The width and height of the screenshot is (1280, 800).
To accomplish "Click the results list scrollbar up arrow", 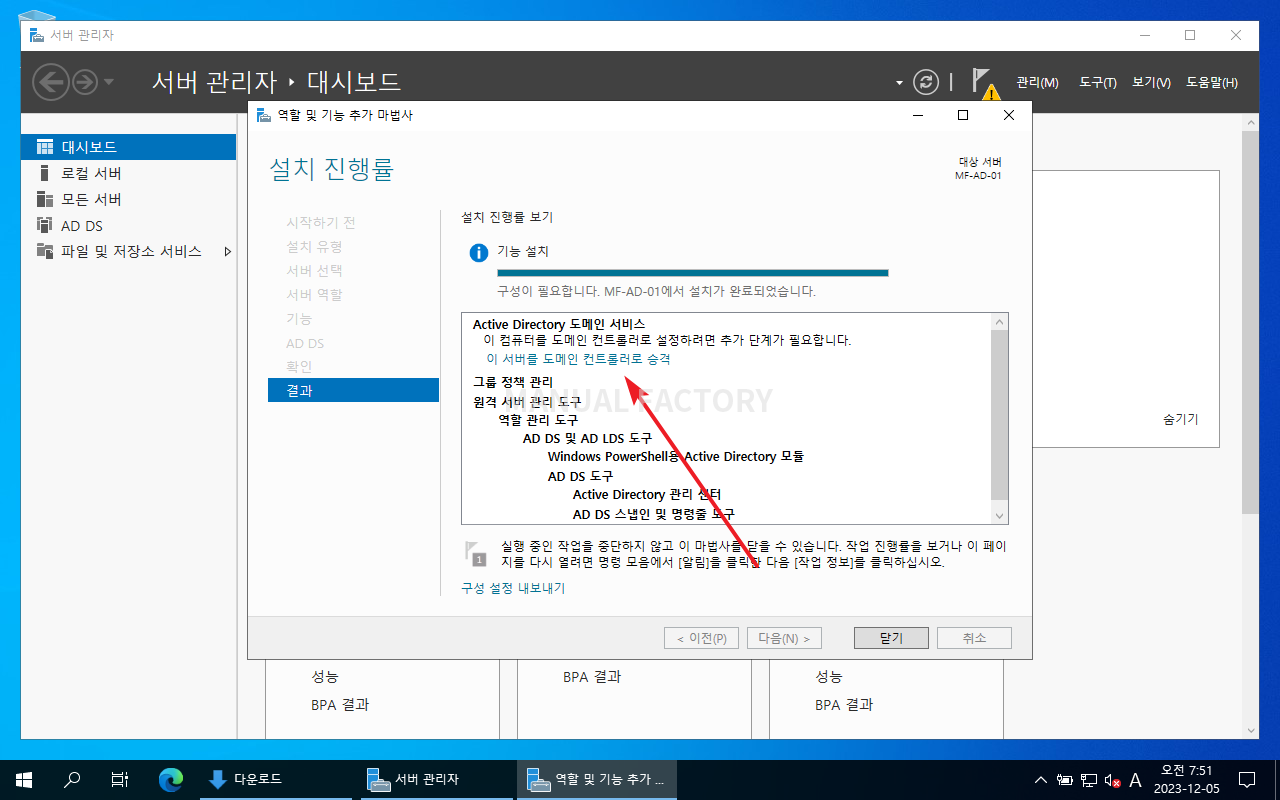I will coord(999,322).
